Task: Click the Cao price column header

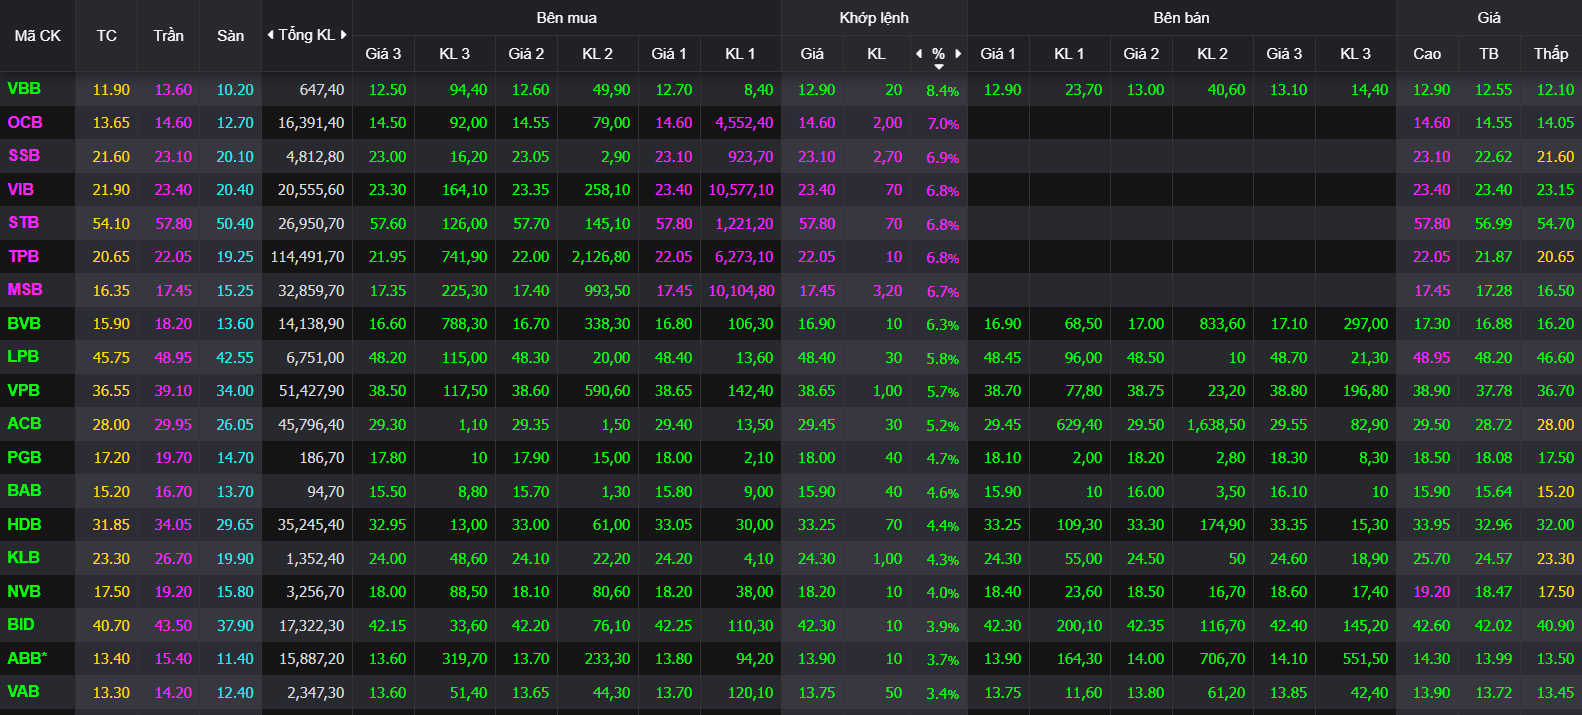Action: 1427,54
